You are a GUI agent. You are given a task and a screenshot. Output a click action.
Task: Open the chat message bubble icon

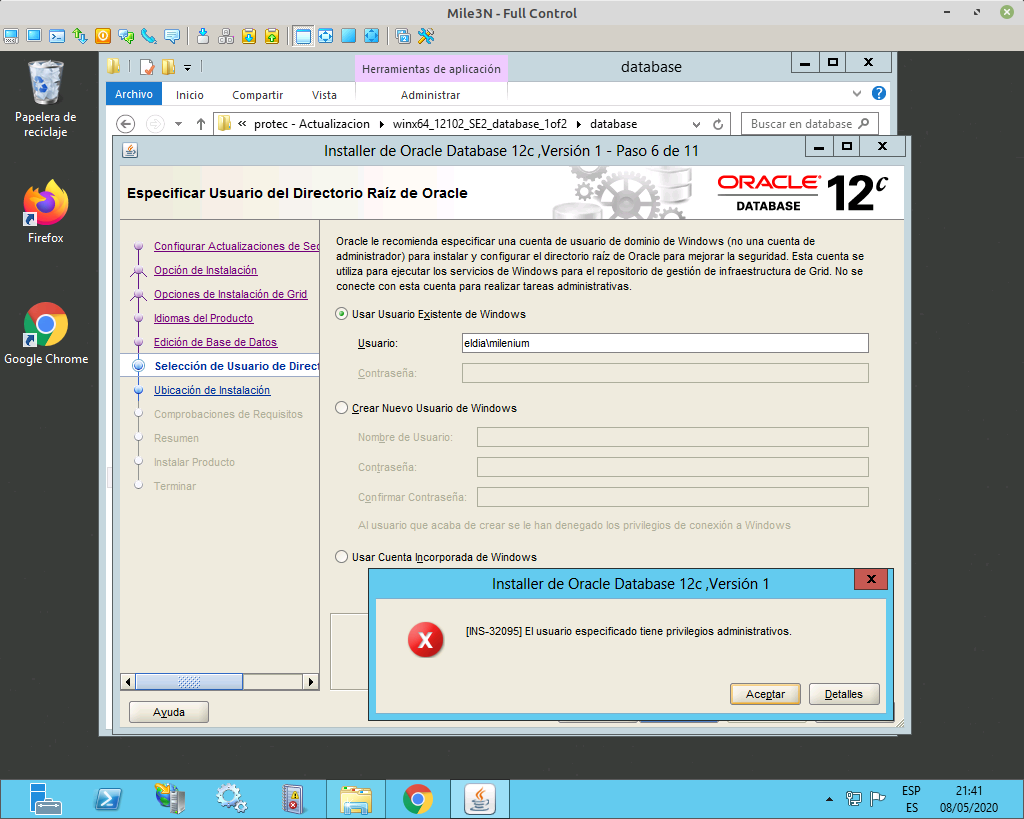171,36
